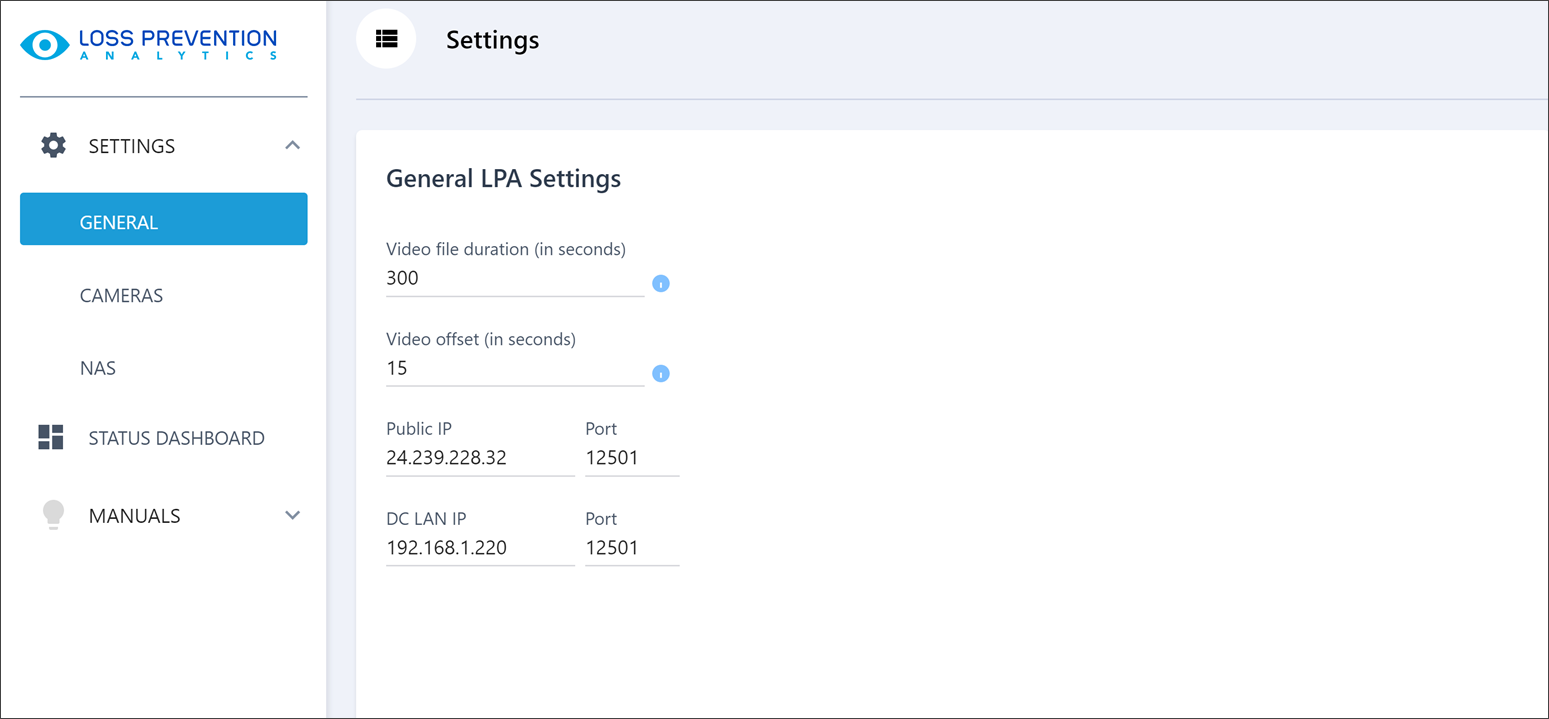Image resolution: width=1549 pixels, height=719 pixels.
Task: Click the DC LAN Port field
Action: coord(631,549)
